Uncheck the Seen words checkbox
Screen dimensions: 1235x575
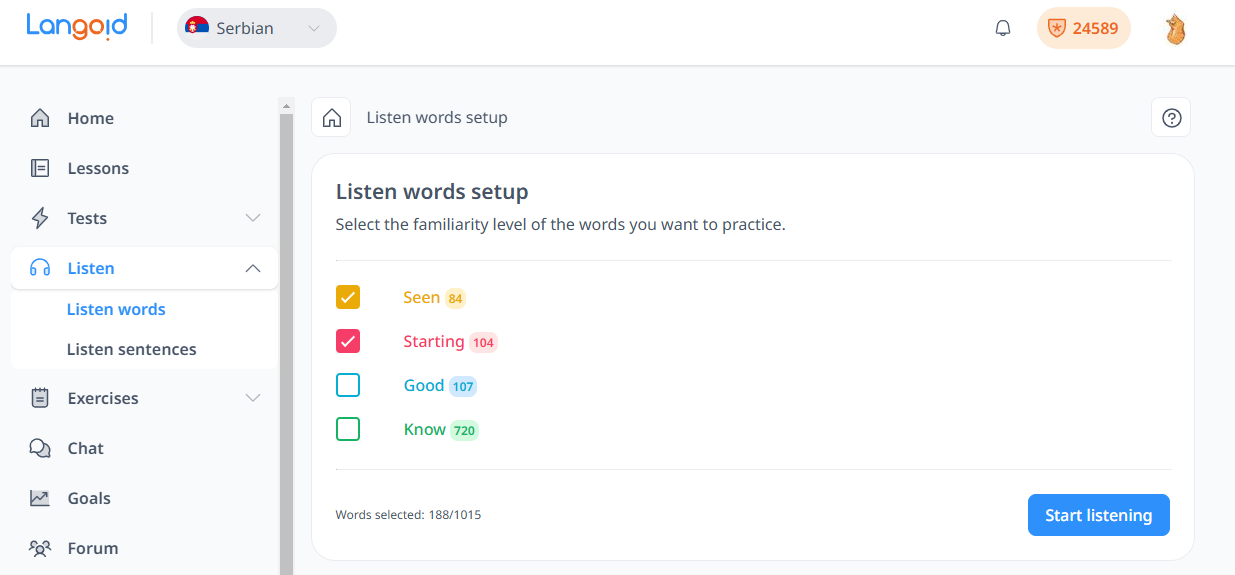(348, 297)
